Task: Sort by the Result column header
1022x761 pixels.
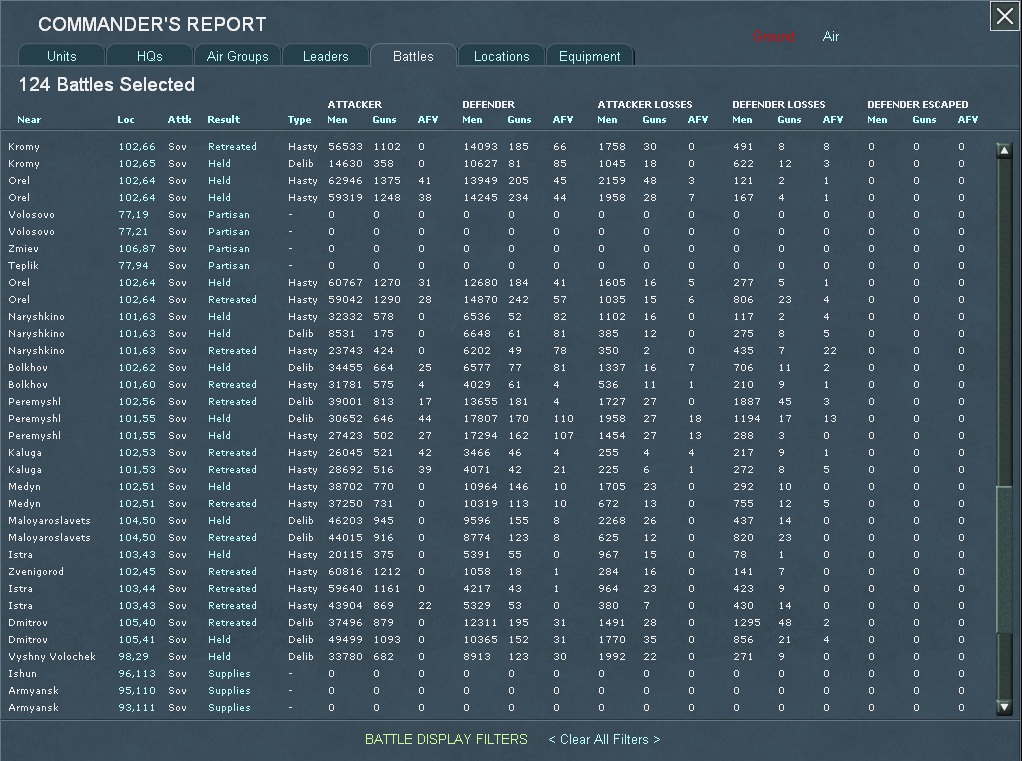Action: pos(224,119)
